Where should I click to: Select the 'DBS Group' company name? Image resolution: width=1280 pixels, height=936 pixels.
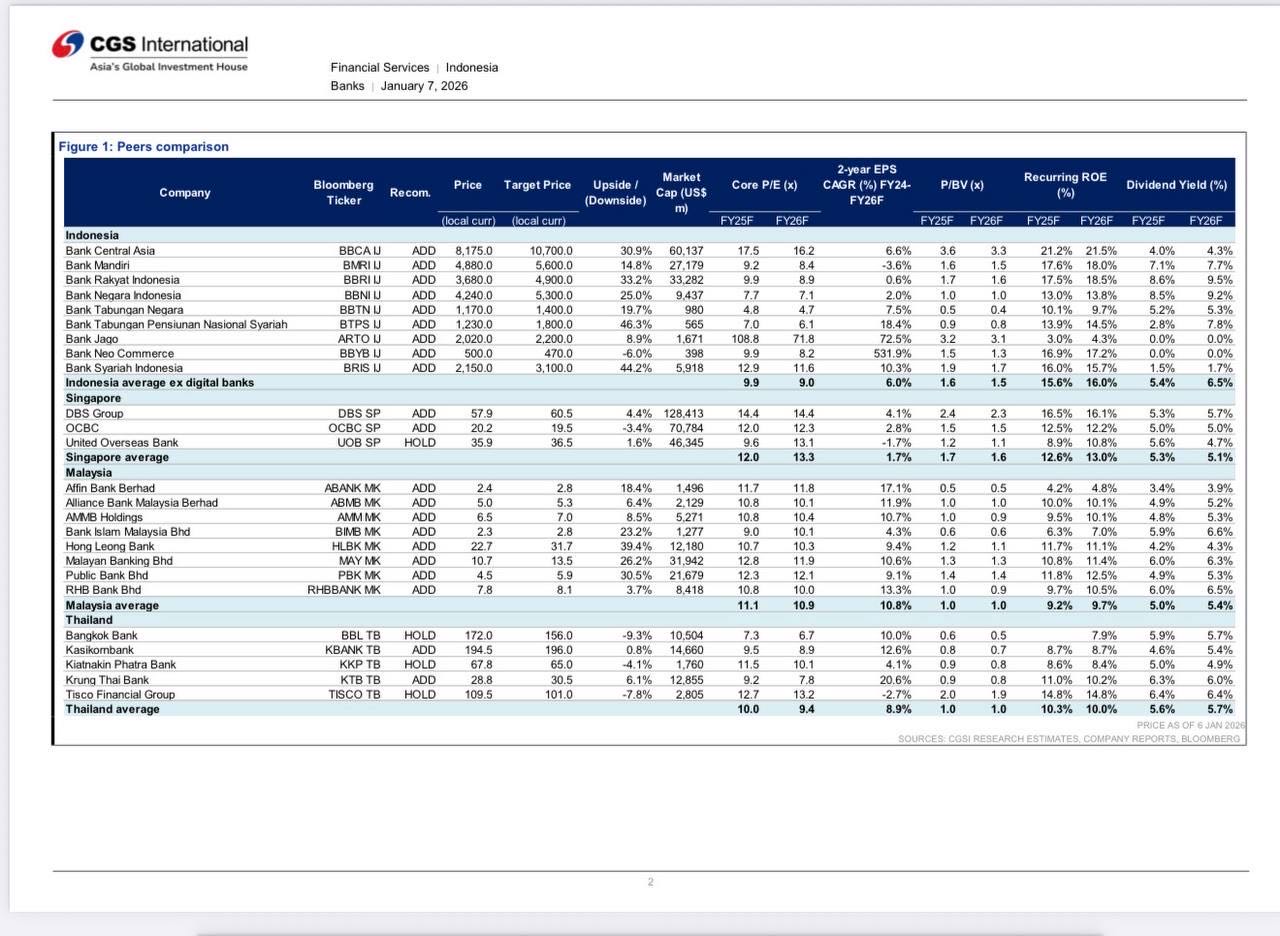coord(94,413)
